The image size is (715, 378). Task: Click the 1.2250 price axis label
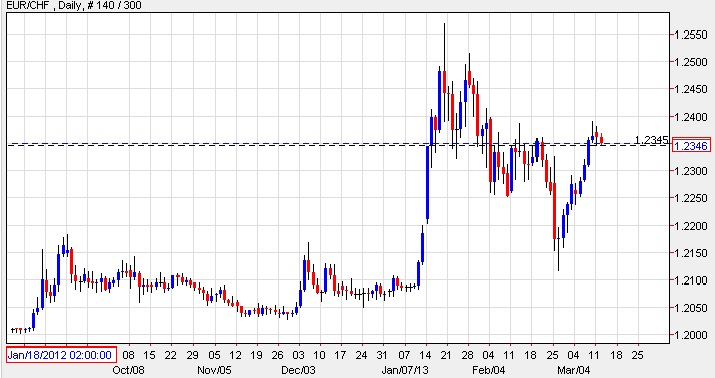point(691,198)
